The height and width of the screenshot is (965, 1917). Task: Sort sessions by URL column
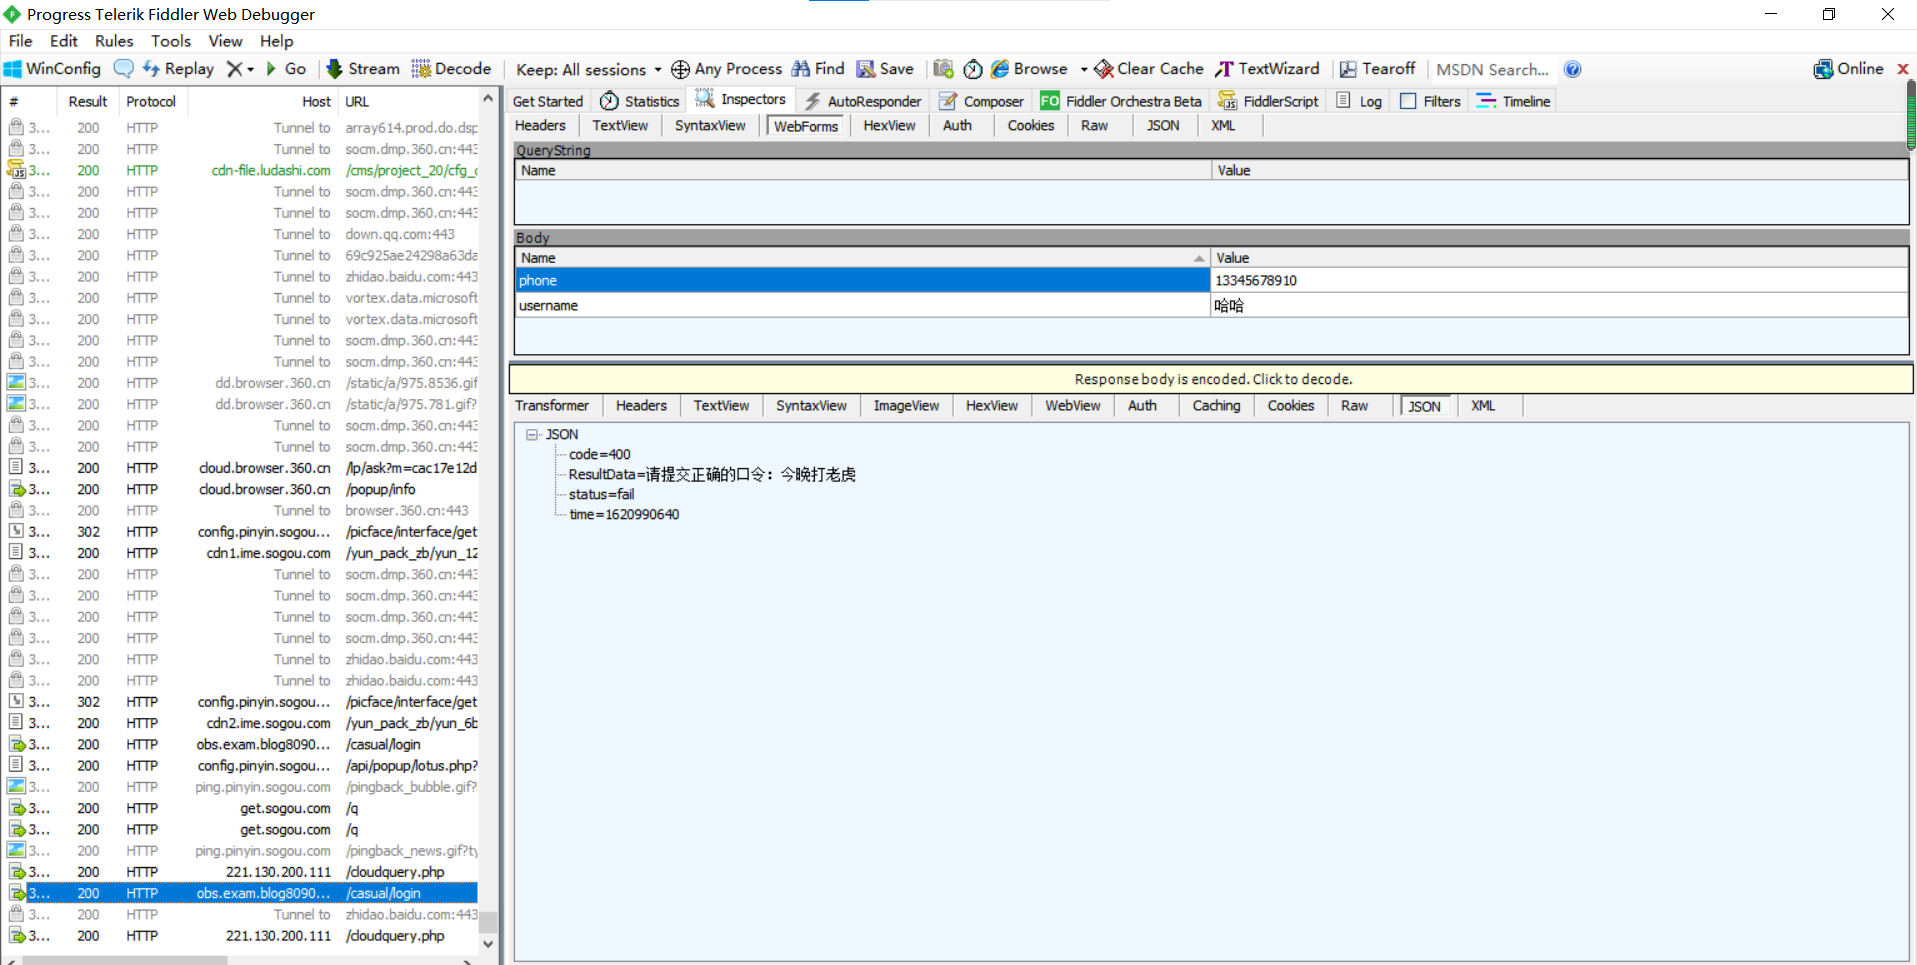[408, 101]
